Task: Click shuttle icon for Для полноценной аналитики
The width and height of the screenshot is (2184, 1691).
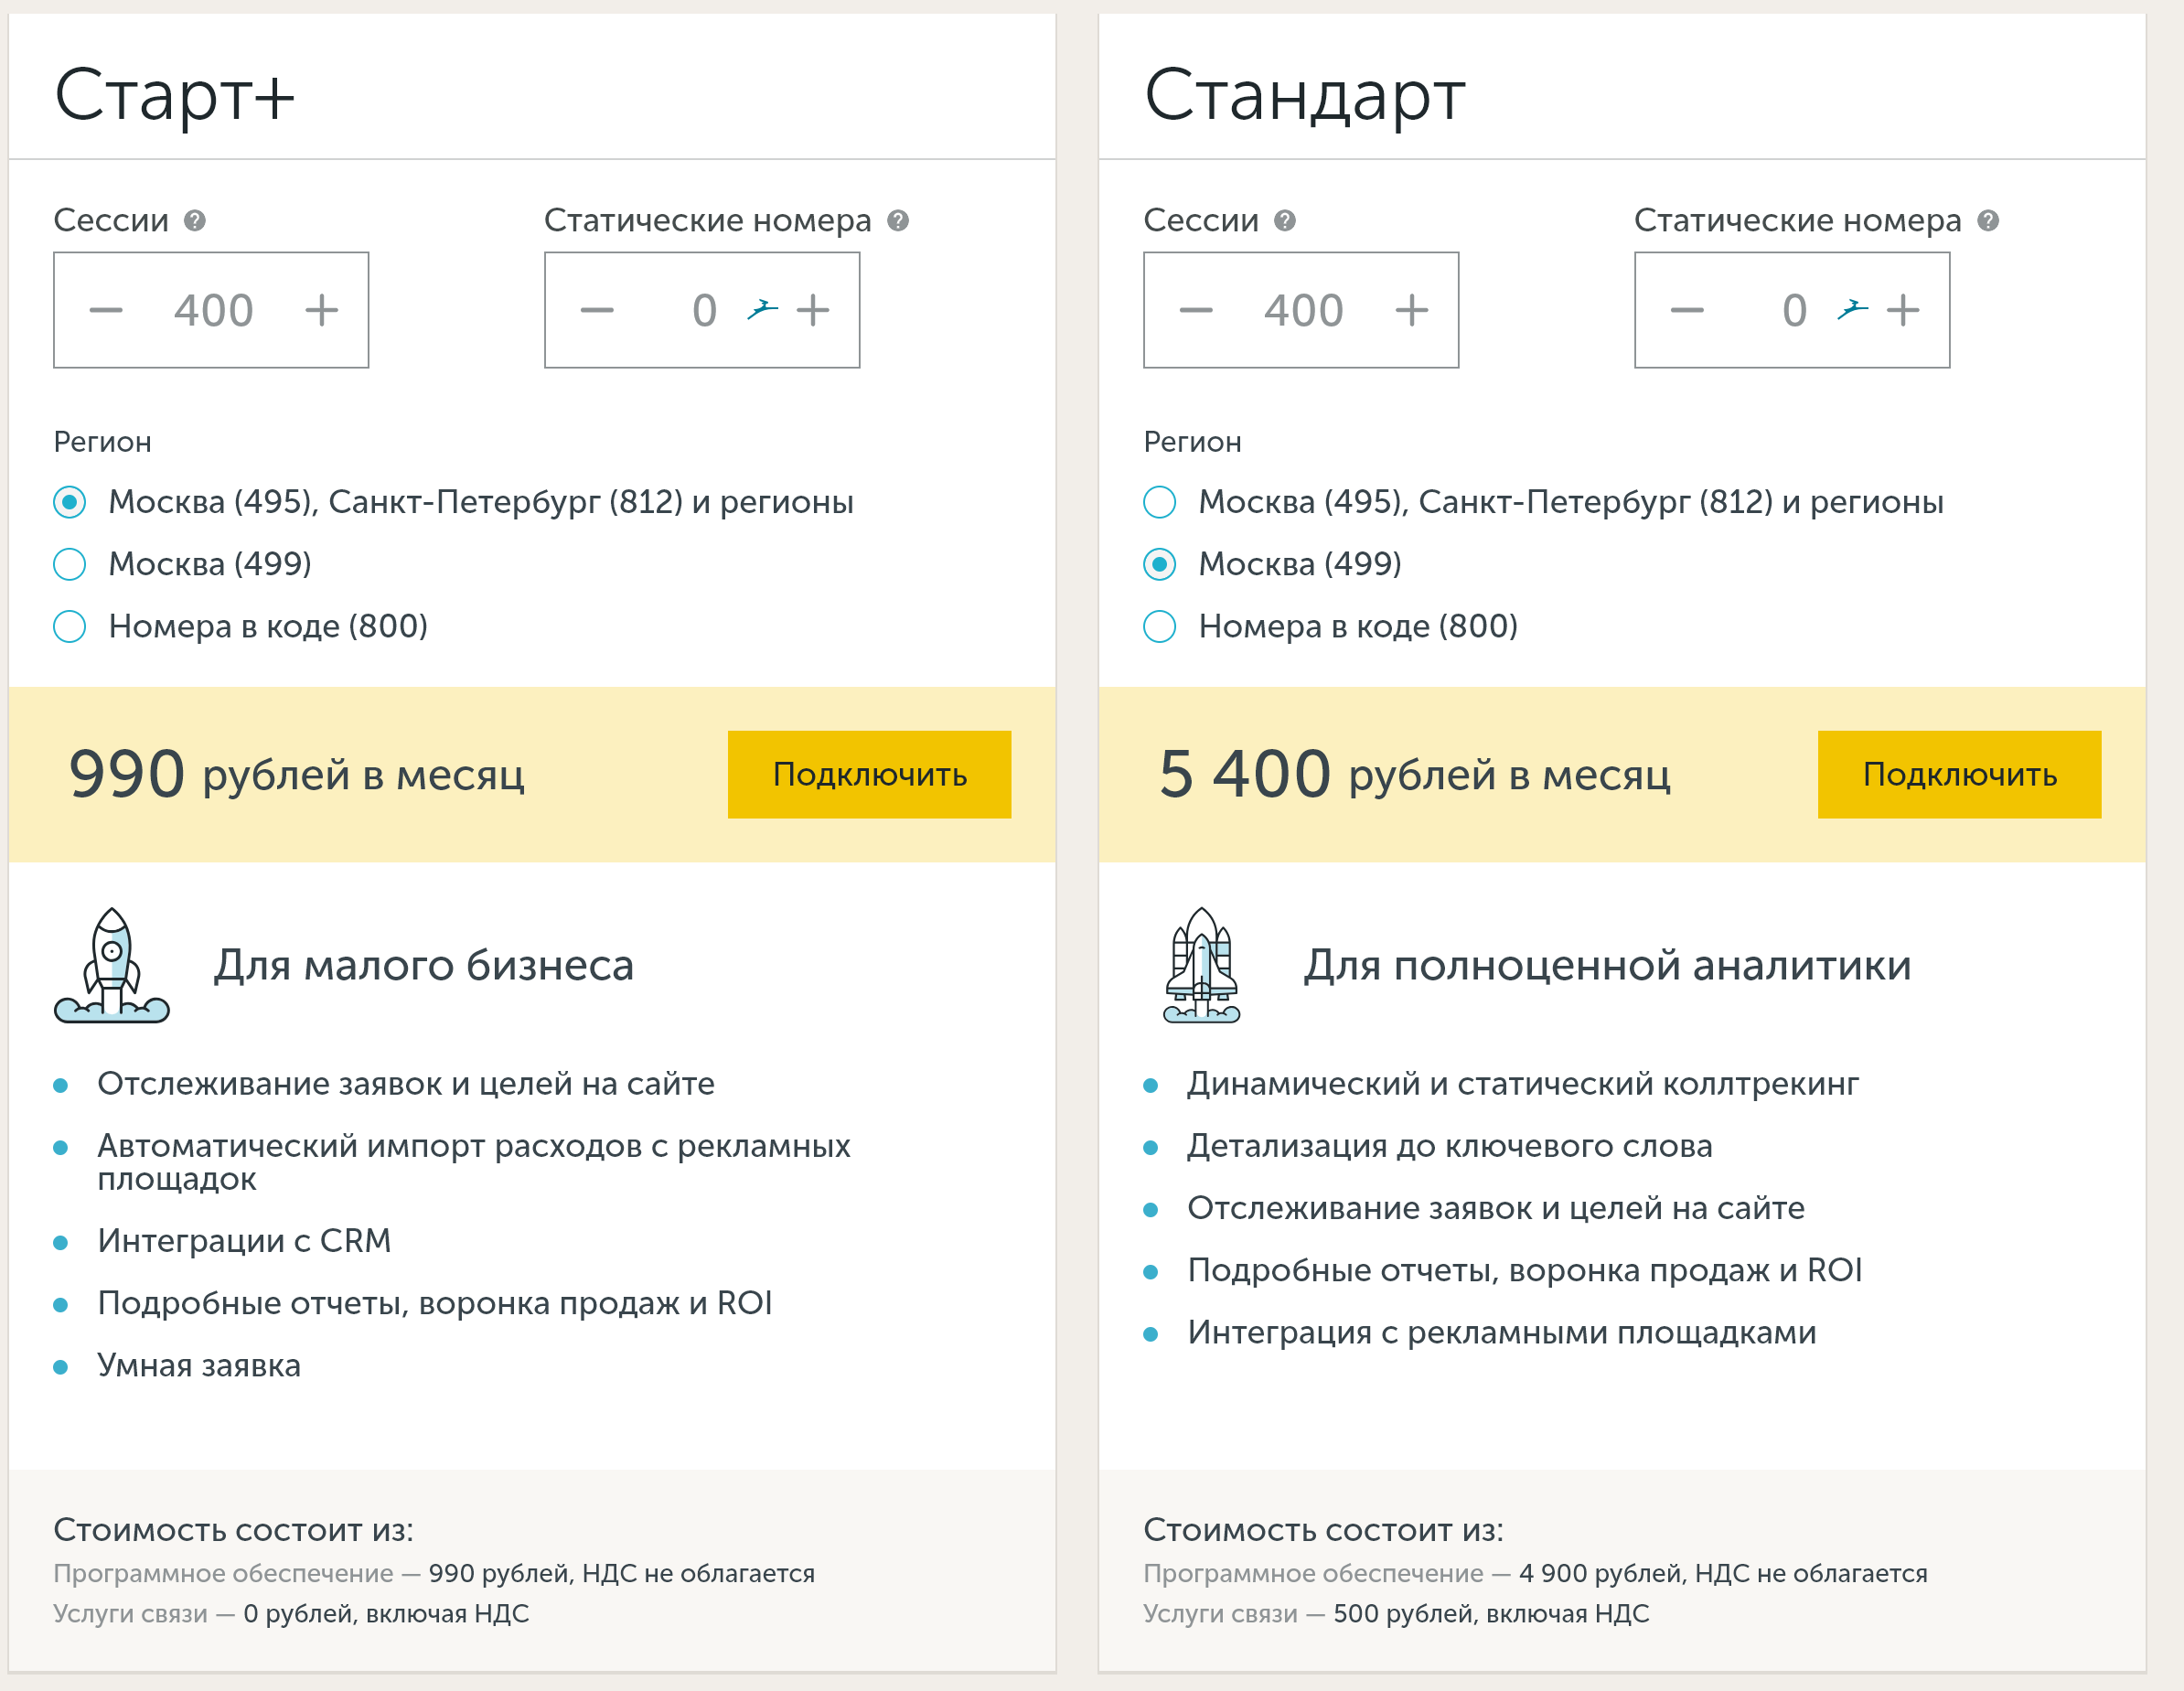Action: (1201, 965)
